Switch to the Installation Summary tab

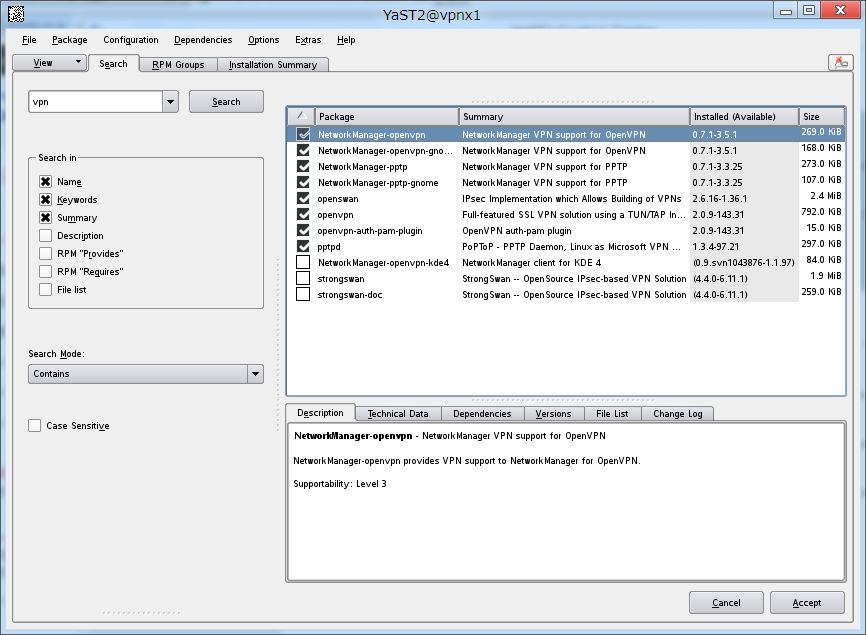coord(273,65)
